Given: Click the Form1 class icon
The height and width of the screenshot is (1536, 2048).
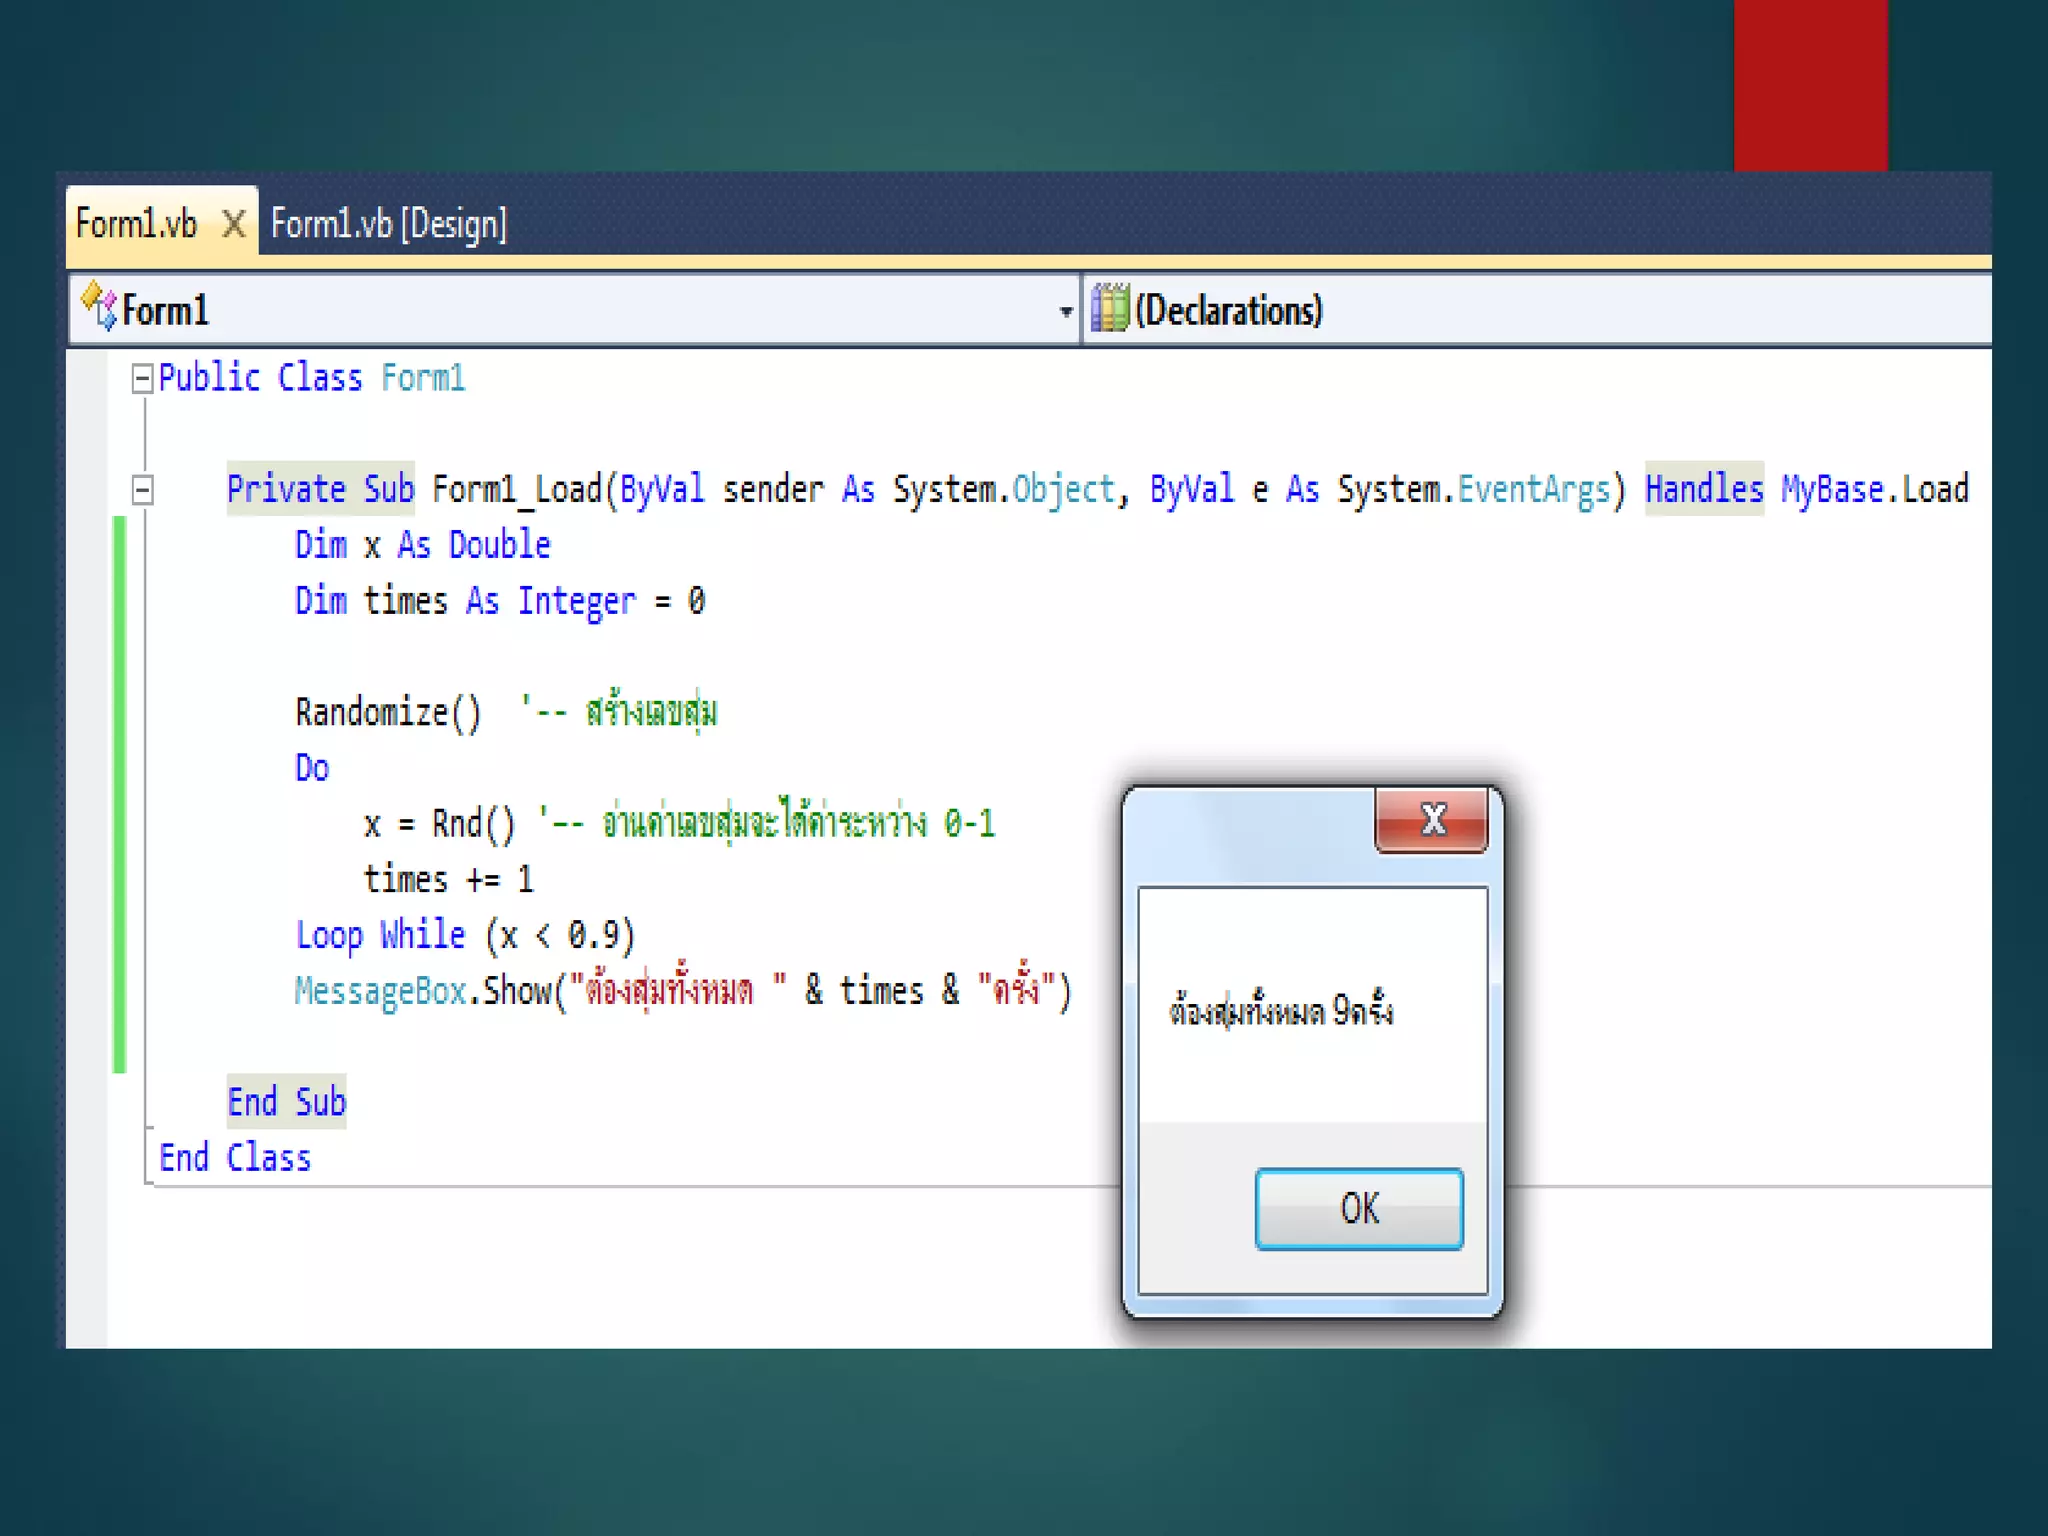Looking at the screenshot, I should pos(99,306).
